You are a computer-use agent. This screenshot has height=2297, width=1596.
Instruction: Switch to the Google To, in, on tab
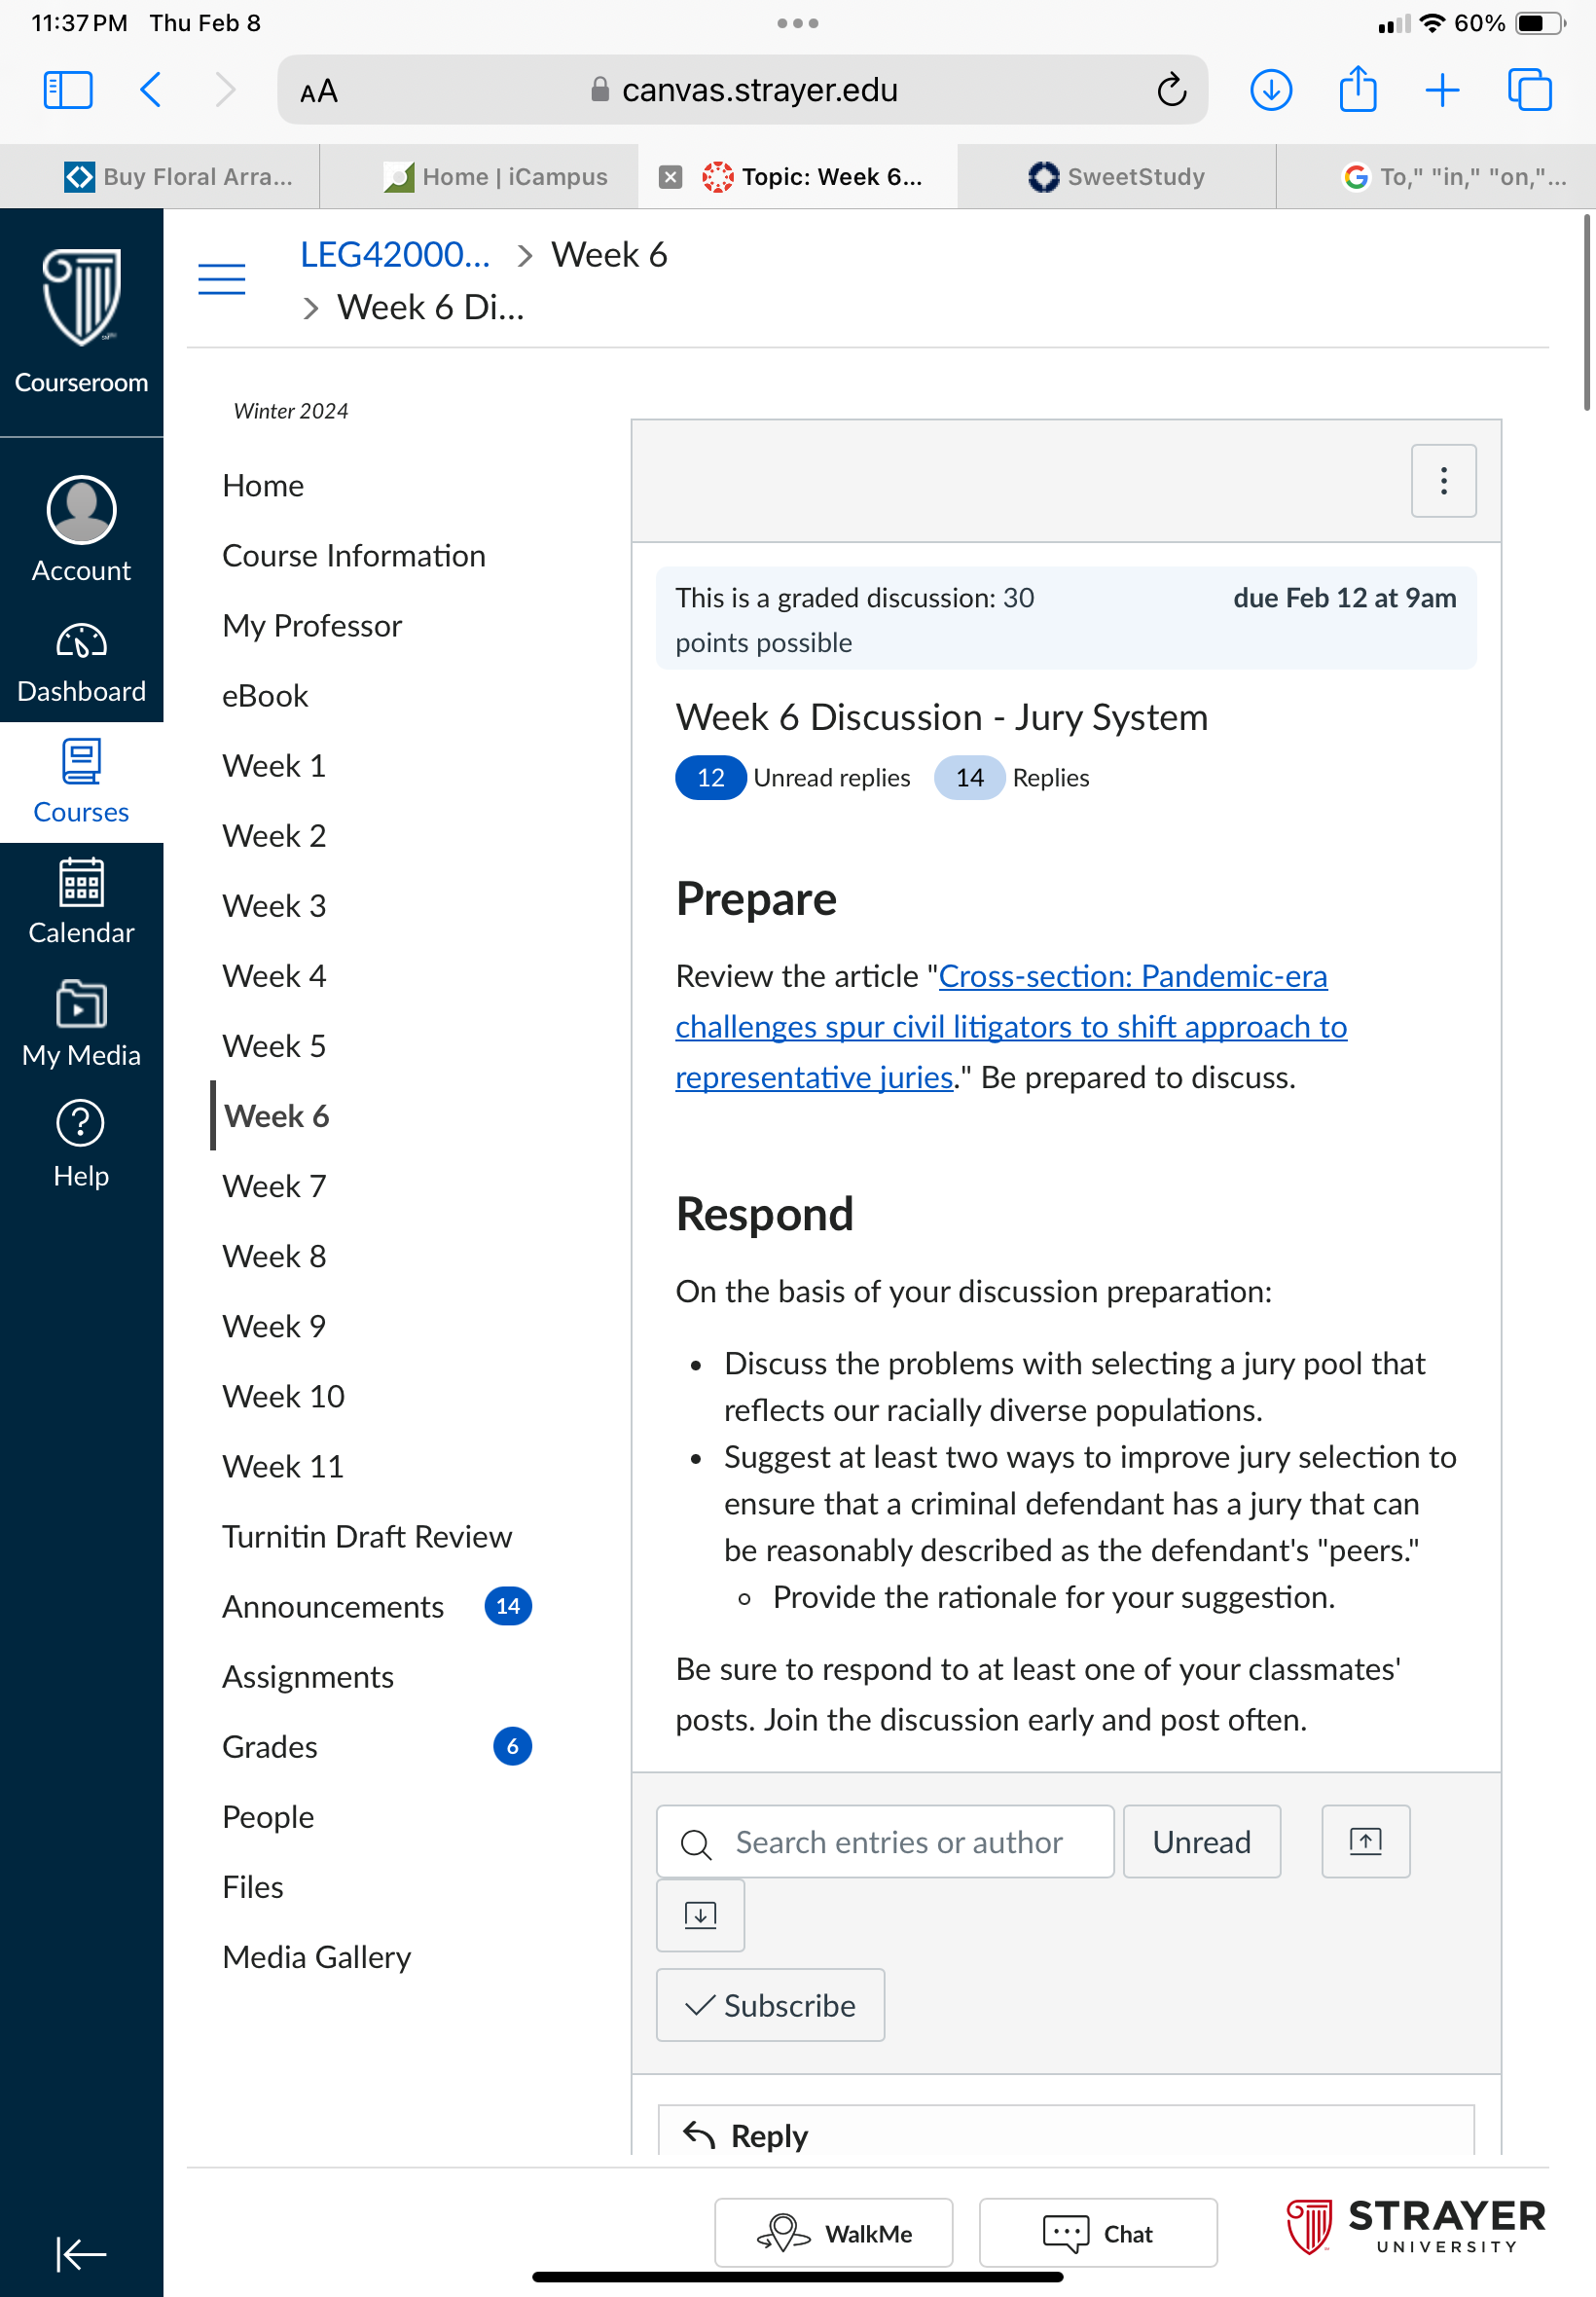point(1454,177)
